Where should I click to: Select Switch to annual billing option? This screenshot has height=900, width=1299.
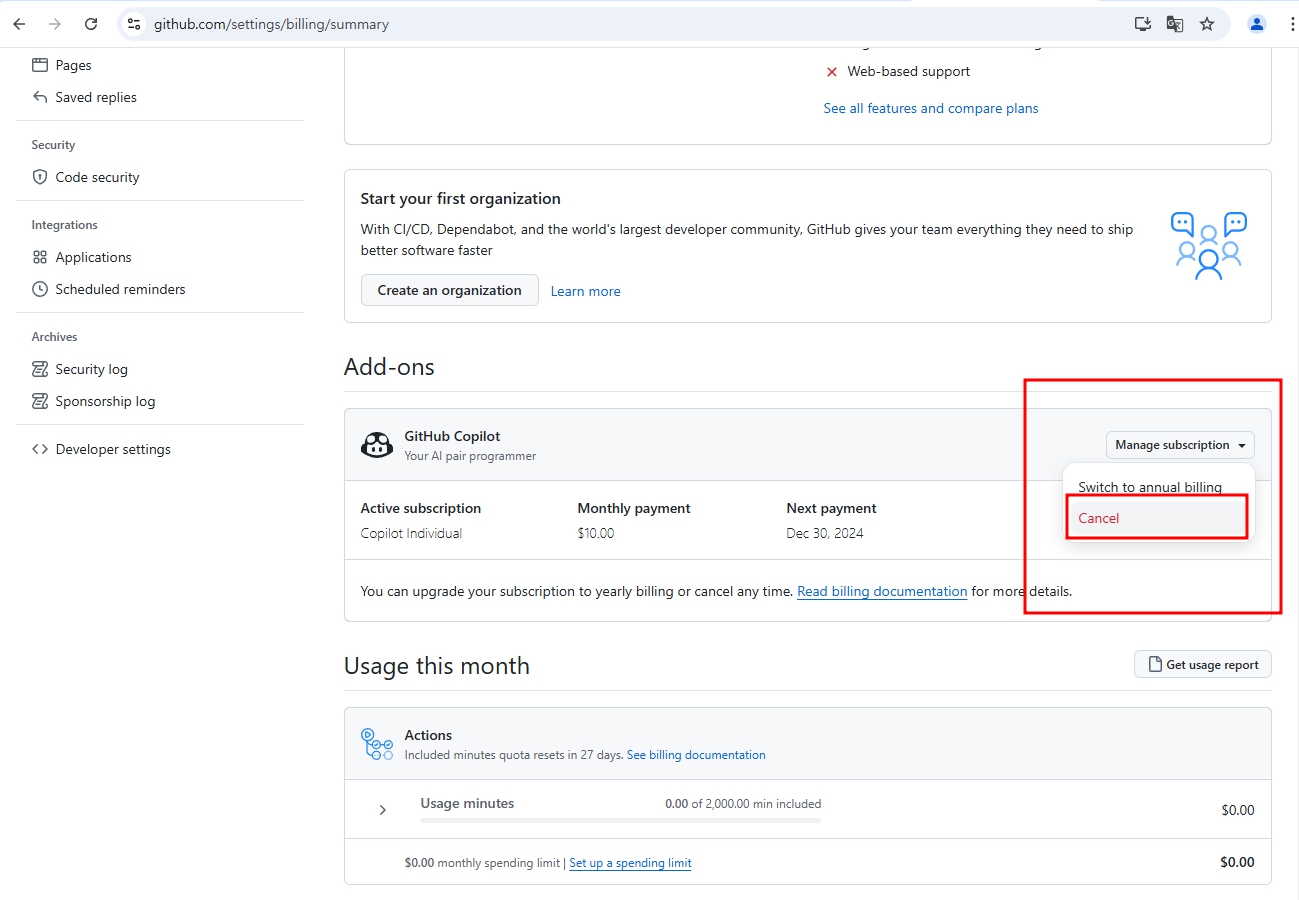pos(1150,488)
